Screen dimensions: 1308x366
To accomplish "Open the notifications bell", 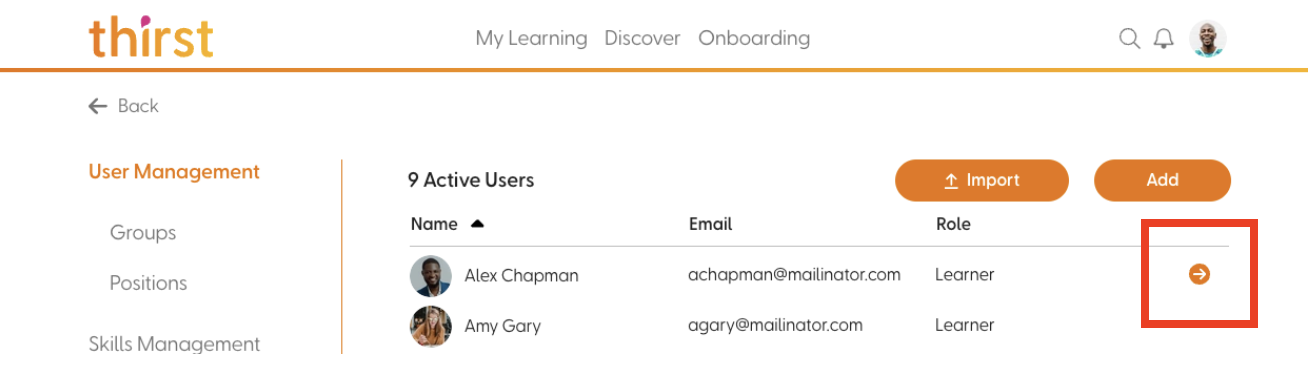I will coord(1163,39).
